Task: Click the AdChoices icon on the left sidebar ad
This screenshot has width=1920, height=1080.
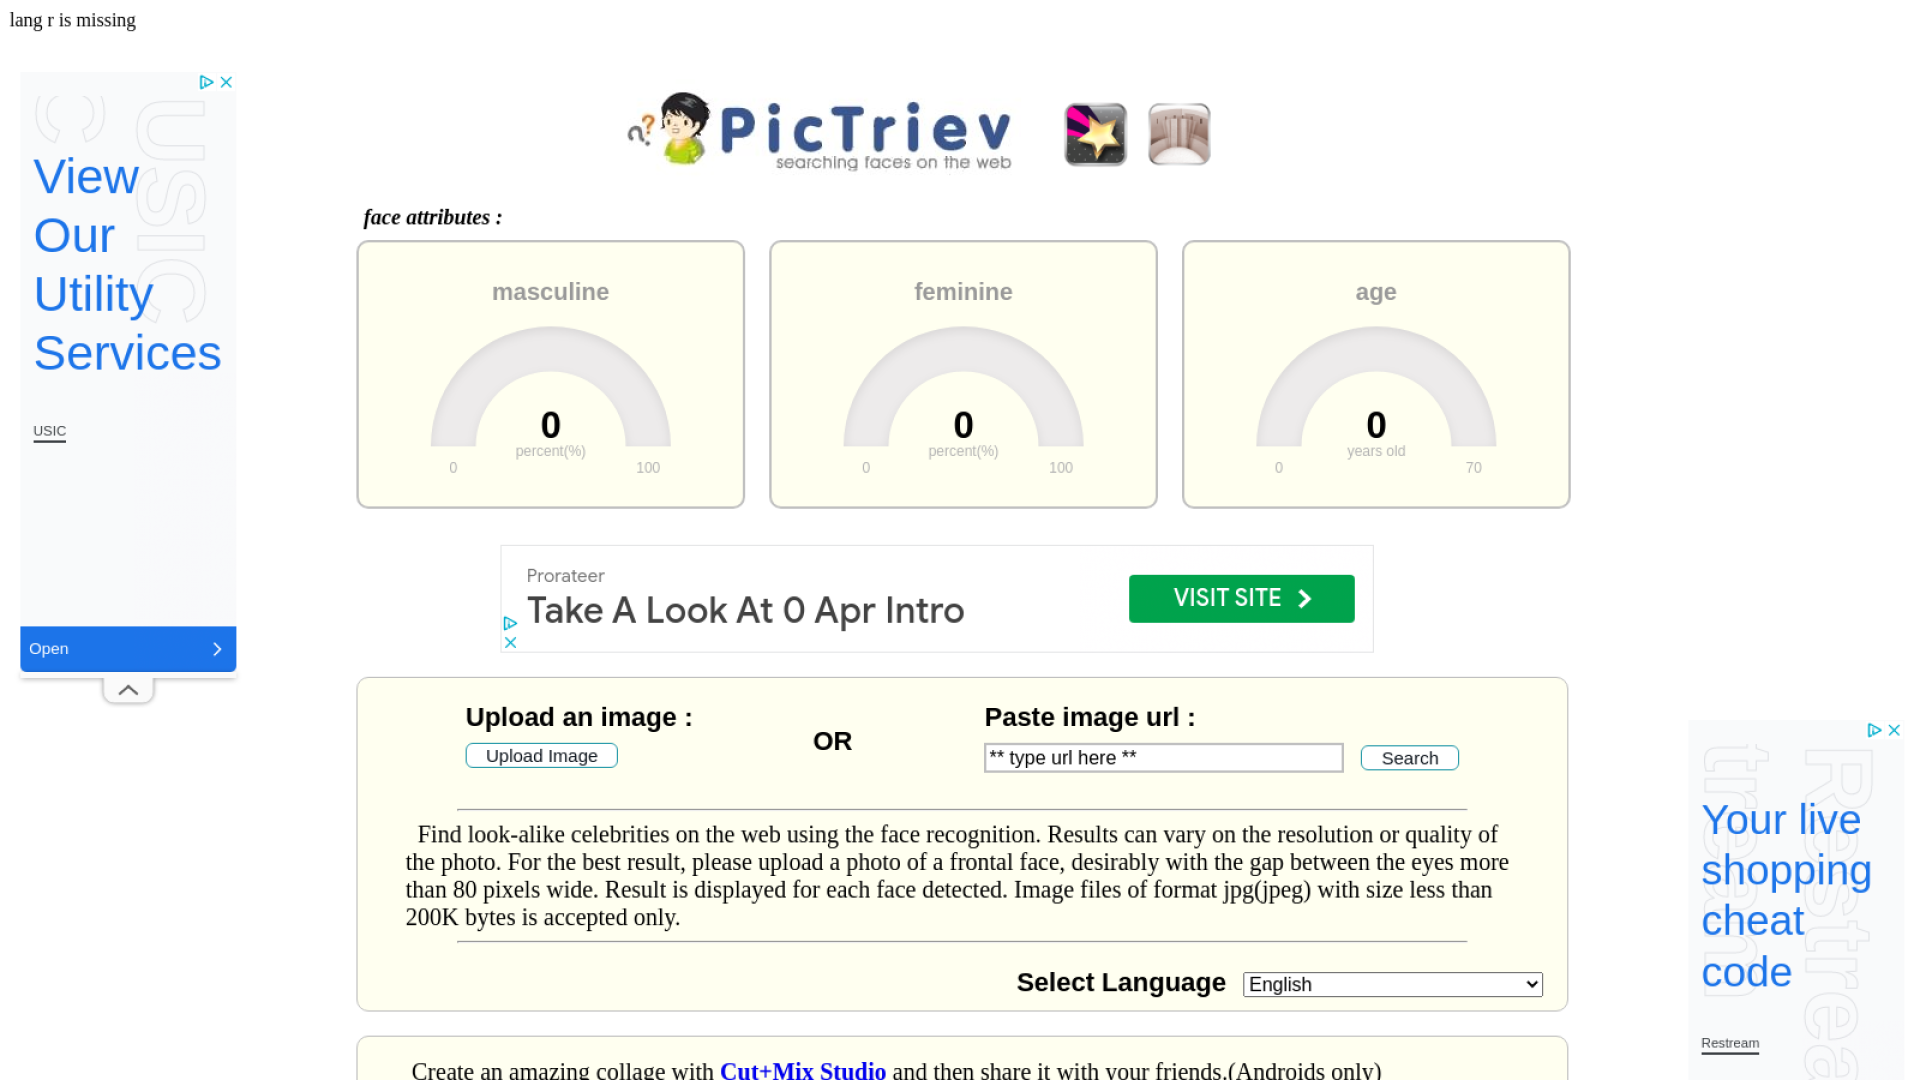Action: click(x=207, y=82)
